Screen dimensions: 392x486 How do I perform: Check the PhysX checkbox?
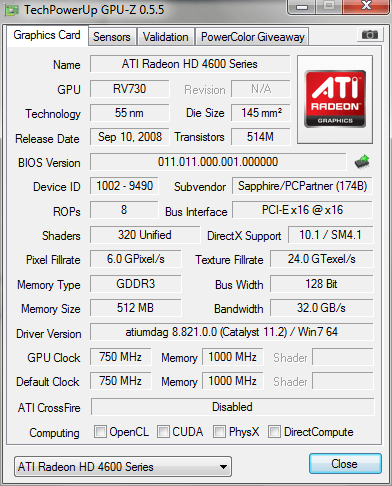219,431
